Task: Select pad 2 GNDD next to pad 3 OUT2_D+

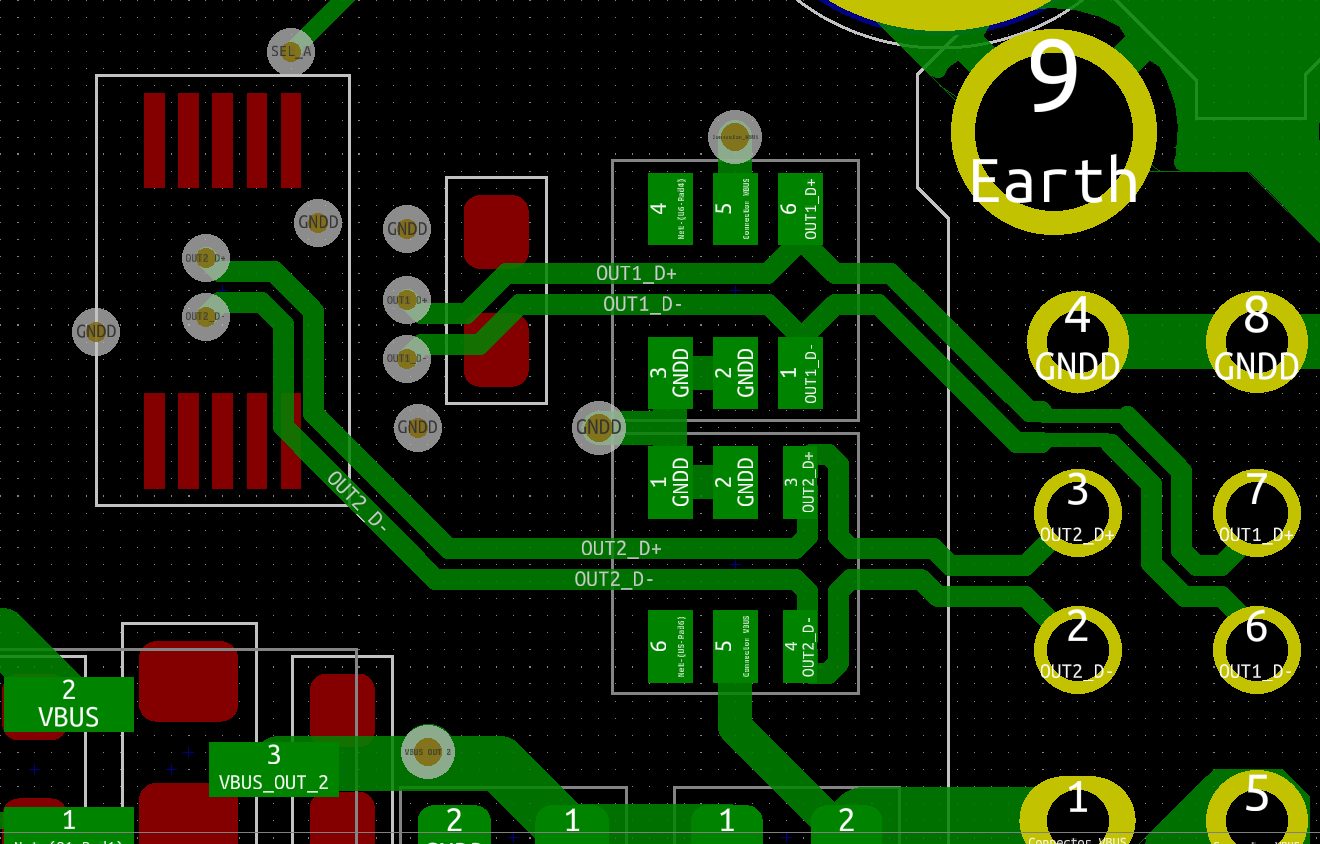Action: (x=735, y=482)
